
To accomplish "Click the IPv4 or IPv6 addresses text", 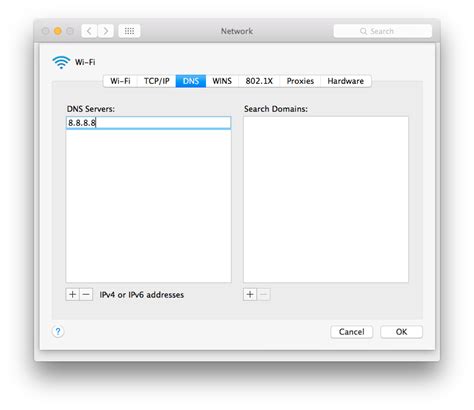I will pyautogui.click(x=142, y=295).
